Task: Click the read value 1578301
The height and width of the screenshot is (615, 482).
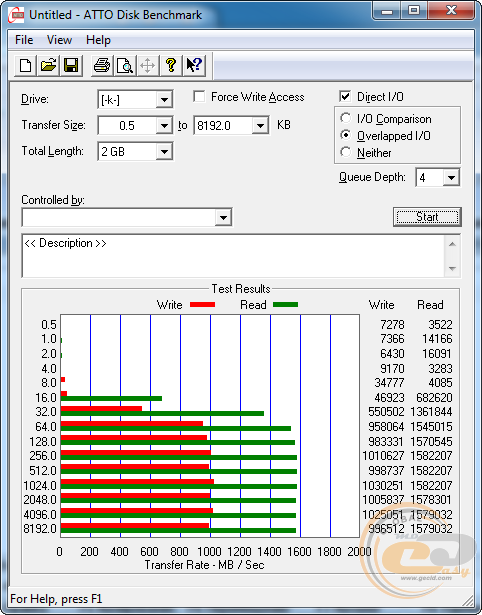Action: pos(431,500)
